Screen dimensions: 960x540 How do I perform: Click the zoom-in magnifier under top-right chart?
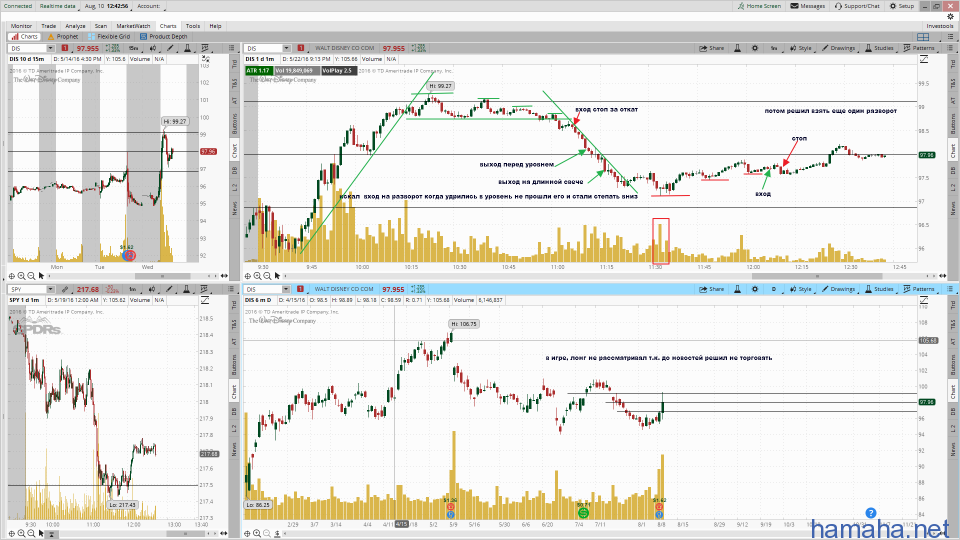(257, 276)
